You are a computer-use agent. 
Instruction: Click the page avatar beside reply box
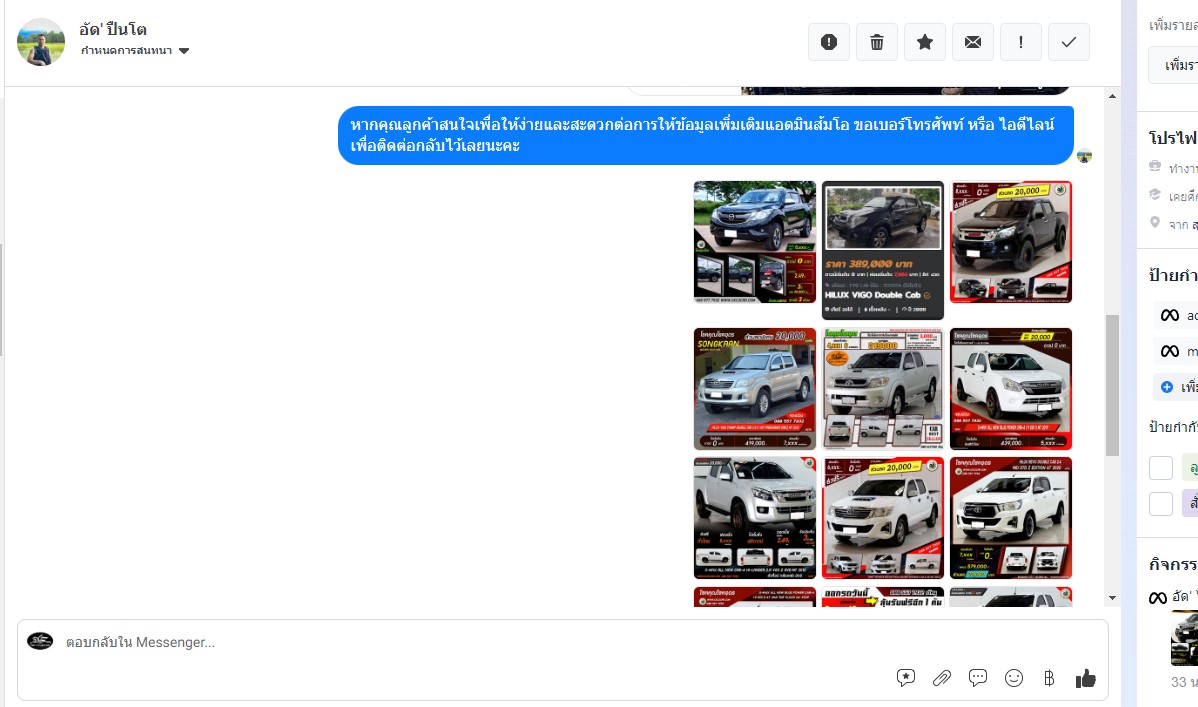[x=40, y=641]
